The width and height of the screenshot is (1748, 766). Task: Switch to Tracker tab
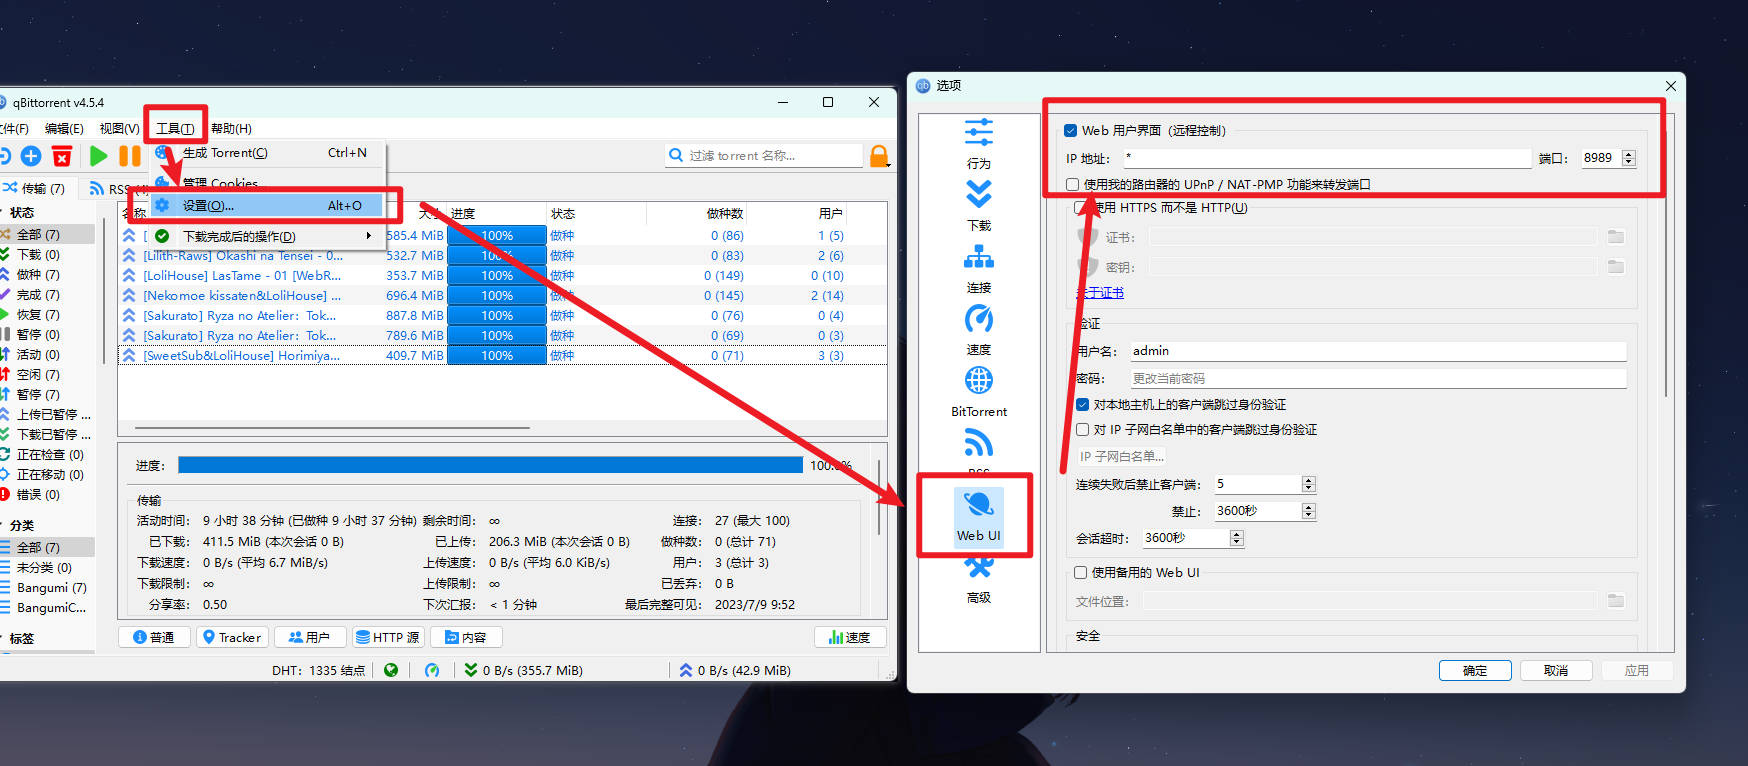[231, 637]
